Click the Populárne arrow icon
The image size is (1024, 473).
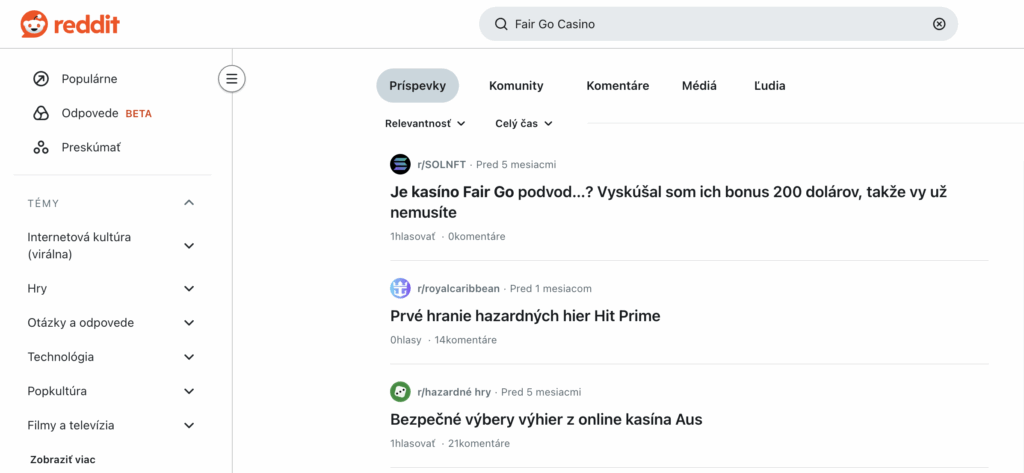pyautogui.click(x=41, y=79)
